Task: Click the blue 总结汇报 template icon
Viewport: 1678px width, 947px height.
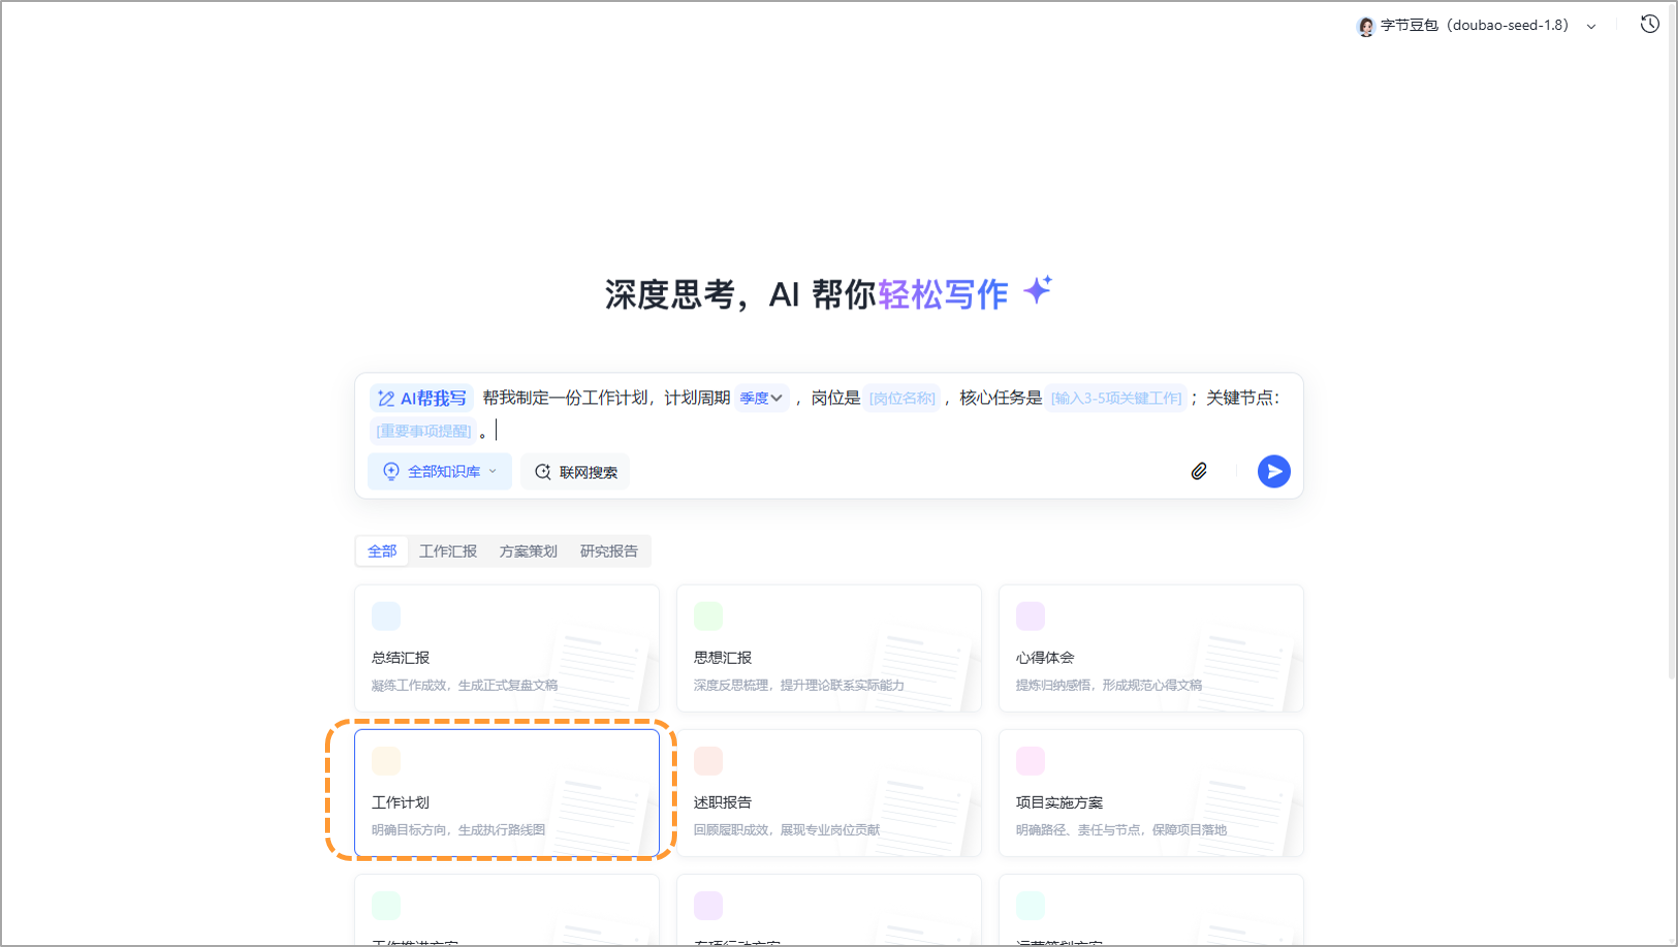Action: (x=386, y=616)
